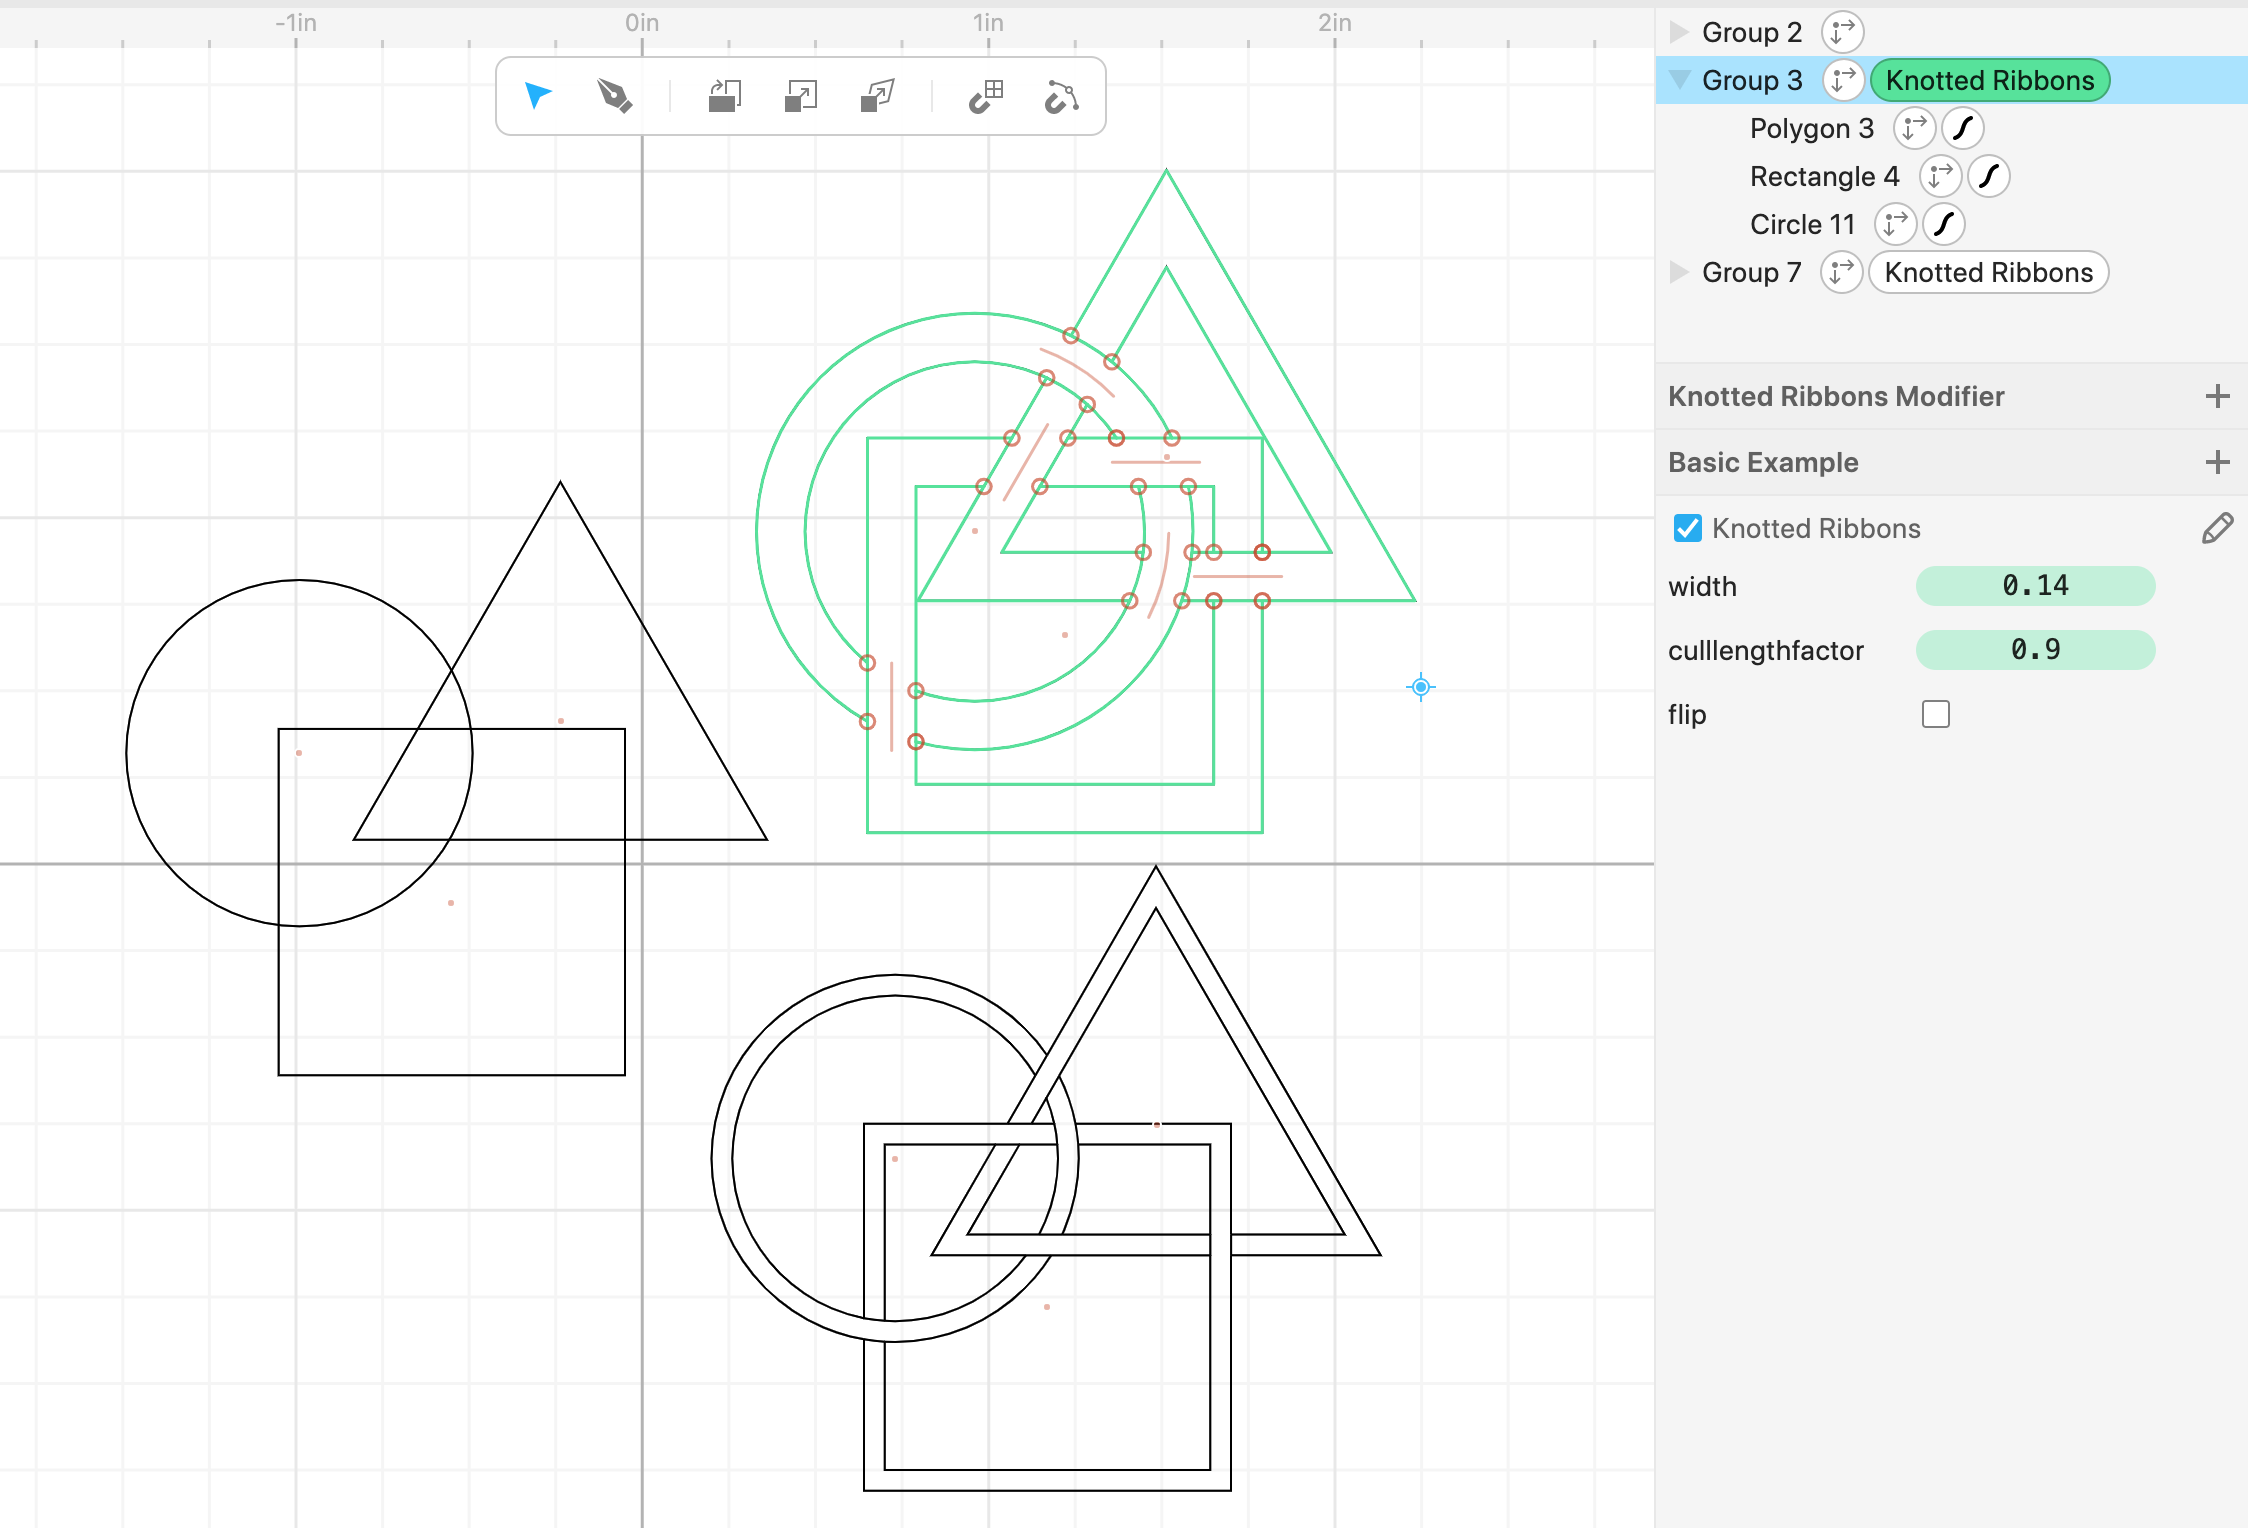This screenshot has height=1528, width=2248.
Task: Click the transform icon beside Group 3
Action: (1844, 80)
